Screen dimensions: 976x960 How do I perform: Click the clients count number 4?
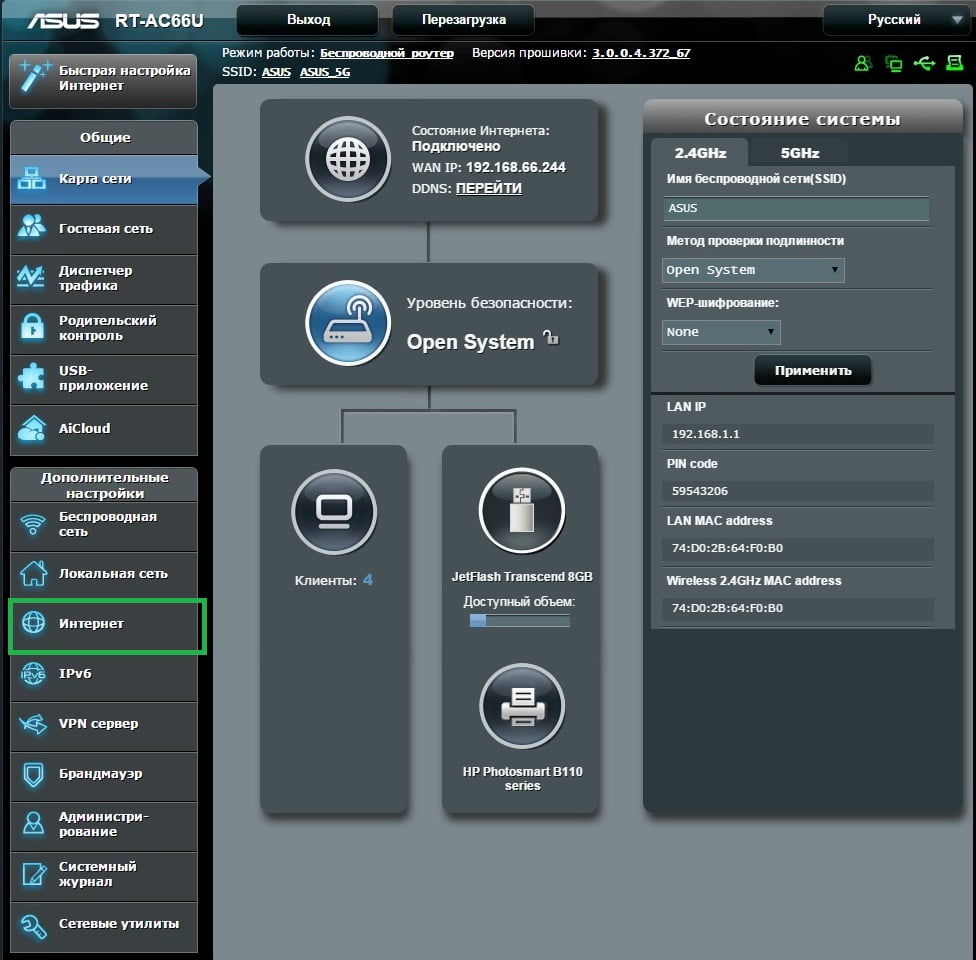[x=368, y=580]
